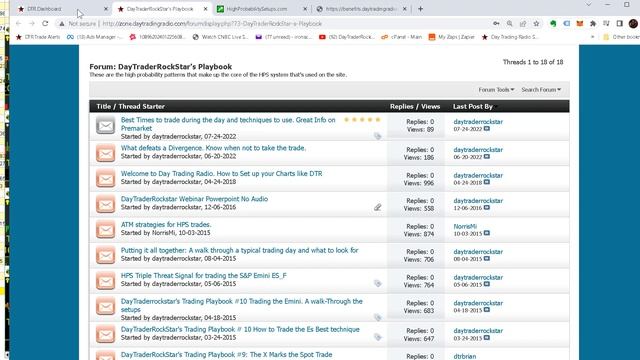Image resolution: width=640 pixels, height=360 pixels.
Task: Open ATM strategies for HPS trades thread
Action: (166, 224)
